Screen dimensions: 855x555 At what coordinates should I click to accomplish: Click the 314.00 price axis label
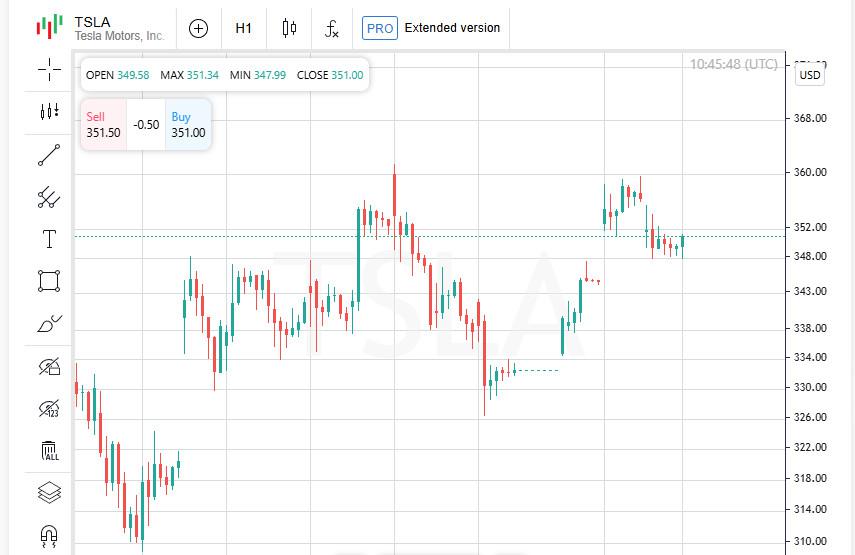pyautogui.click(x=810, y=510)
